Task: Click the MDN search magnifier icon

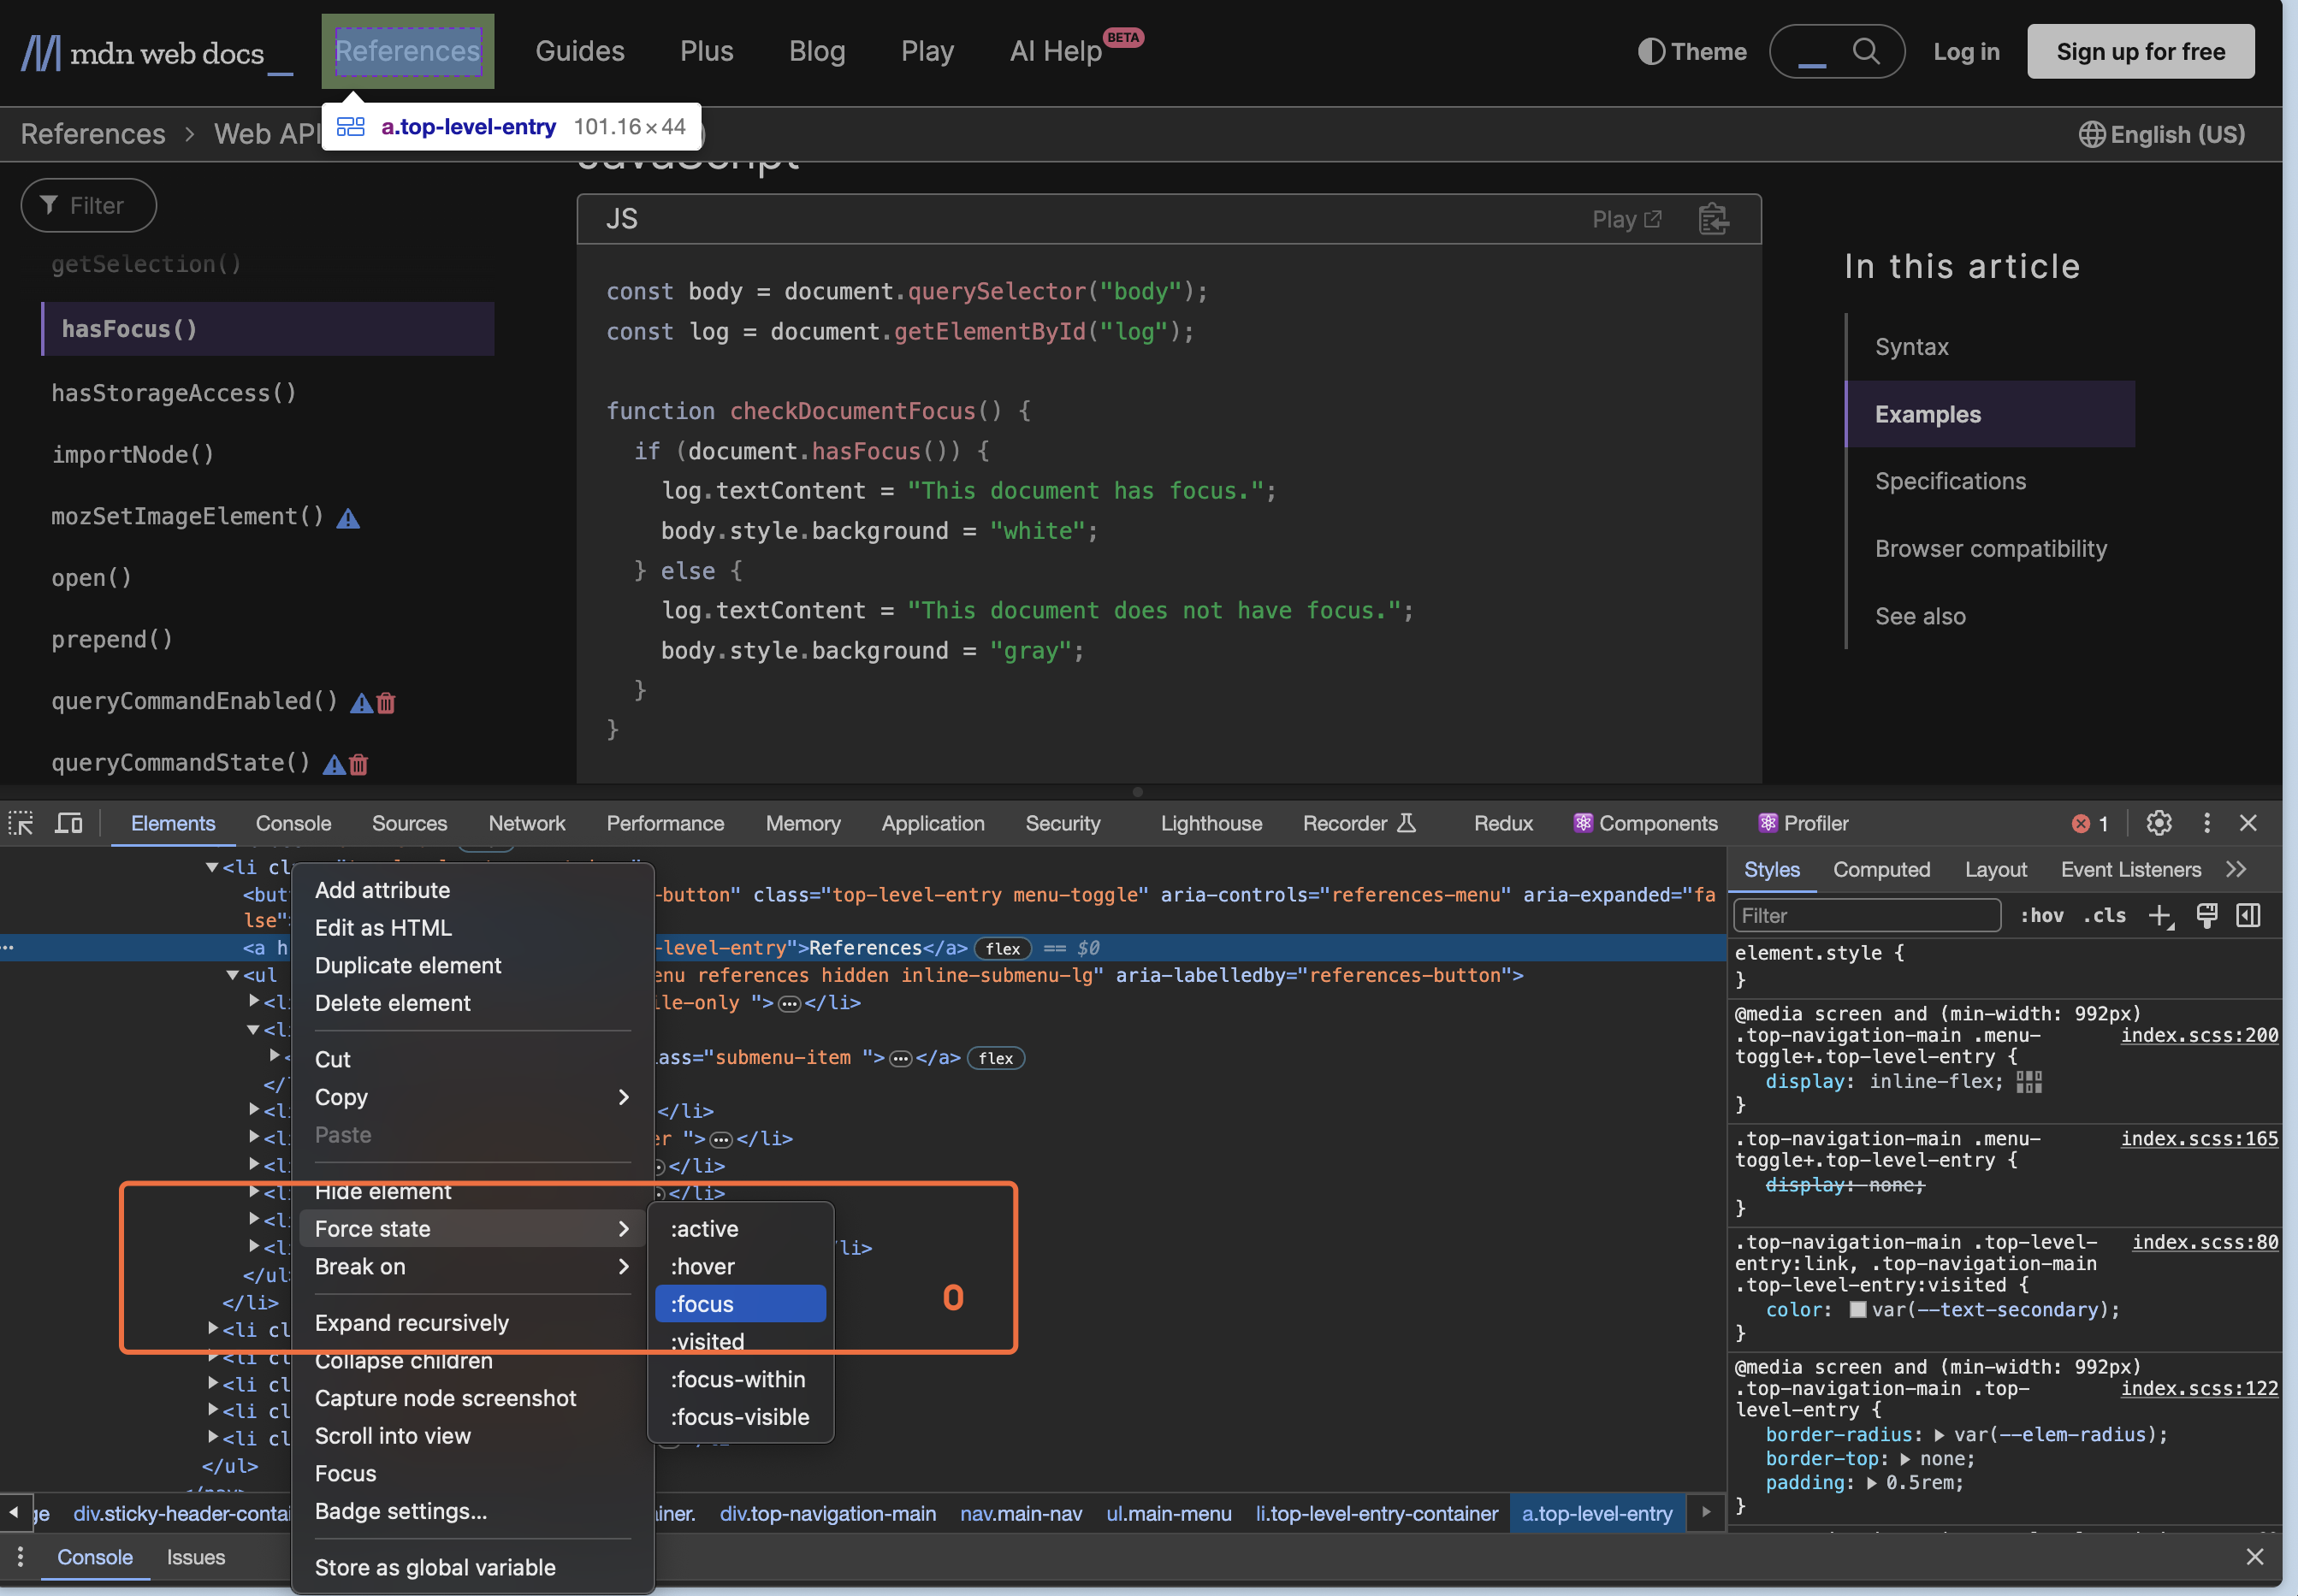Action: (x=1865, y=51)
